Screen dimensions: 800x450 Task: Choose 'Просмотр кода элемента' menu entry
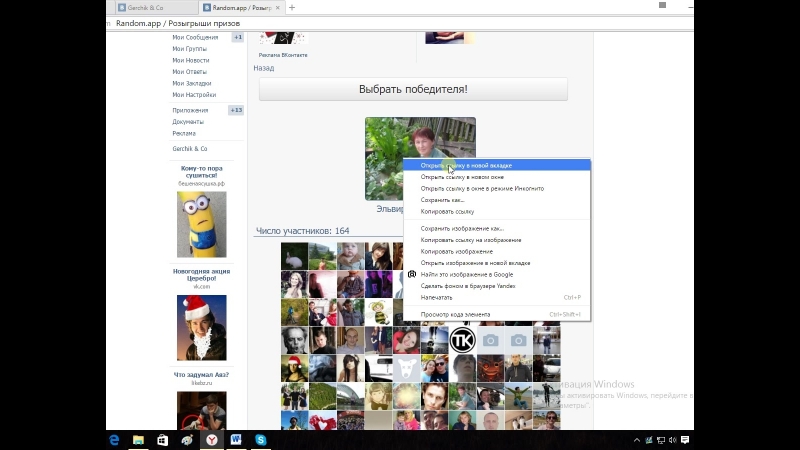455,314
